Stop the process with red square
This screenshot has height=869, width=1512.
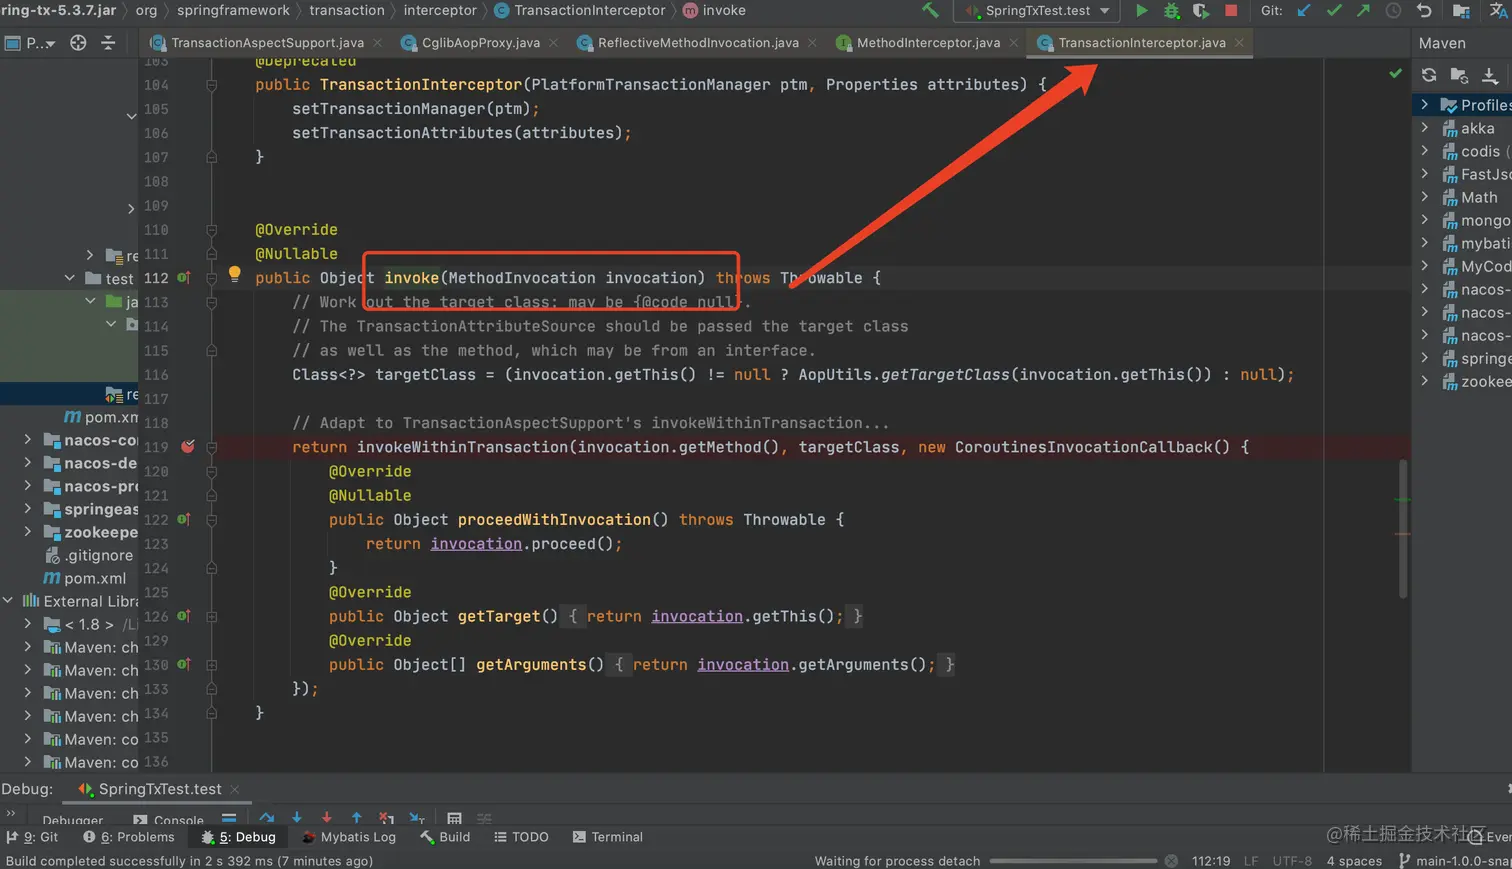coord(1231,10)
